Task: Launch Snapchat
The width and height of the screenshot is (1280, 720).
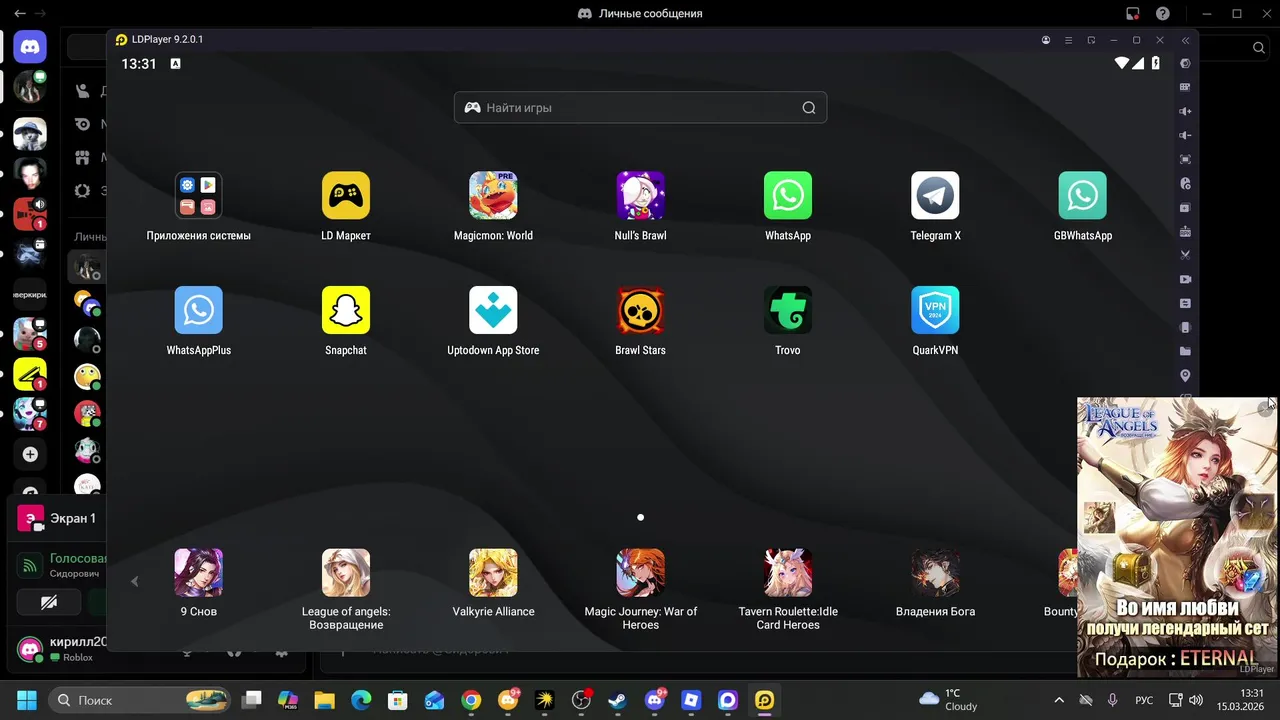Action: (346, 310)
